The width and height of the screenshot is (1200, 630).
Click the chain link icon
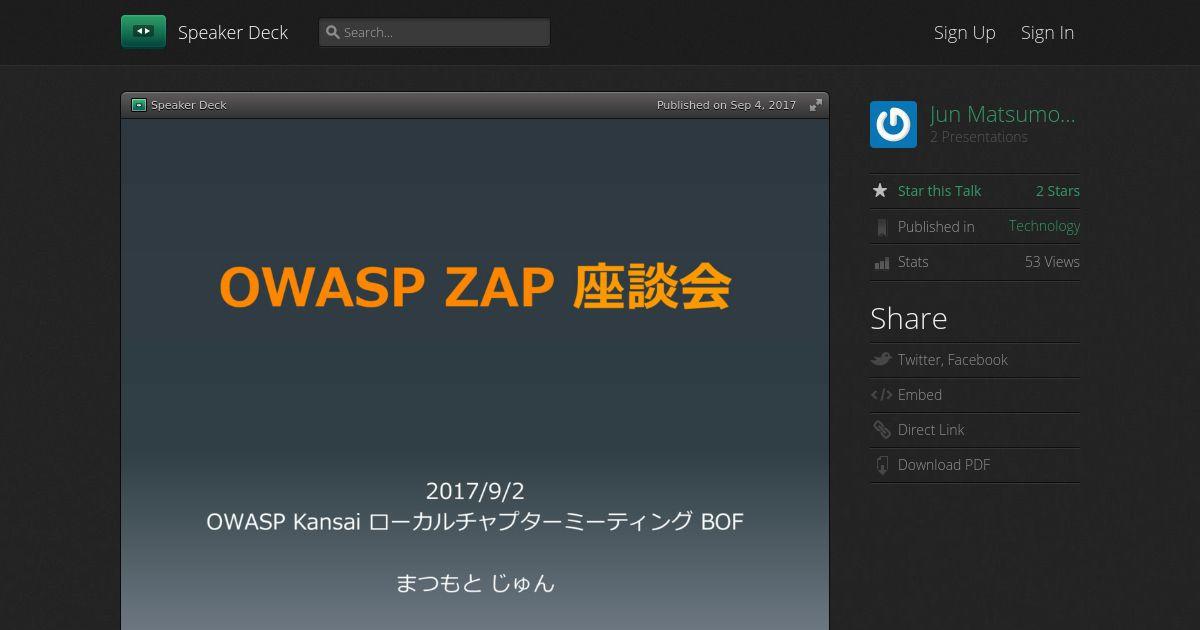881,429
